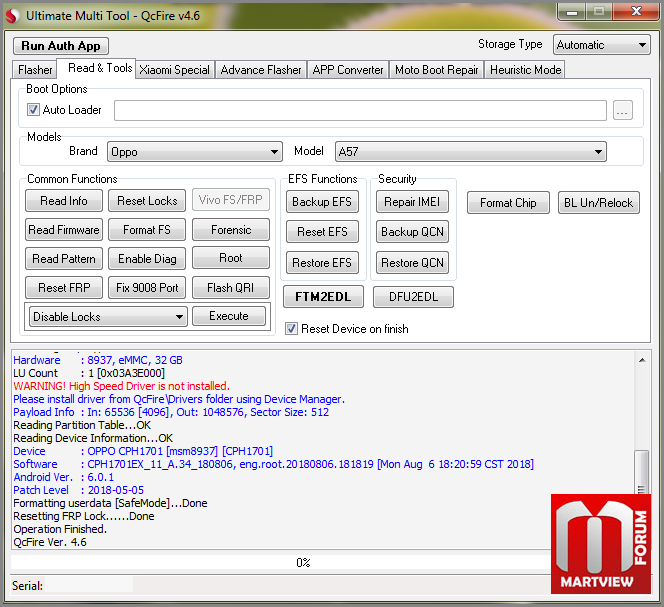Go to Moto Boot Repair tab
Image resolution: width=664 pixels, height=607 pixels.
(x=437, y=70)
